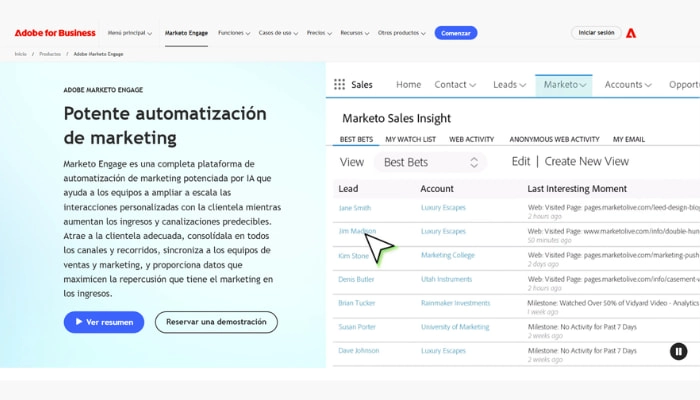
Task: Click Reservar una demostración button
Action: [216, 322]
